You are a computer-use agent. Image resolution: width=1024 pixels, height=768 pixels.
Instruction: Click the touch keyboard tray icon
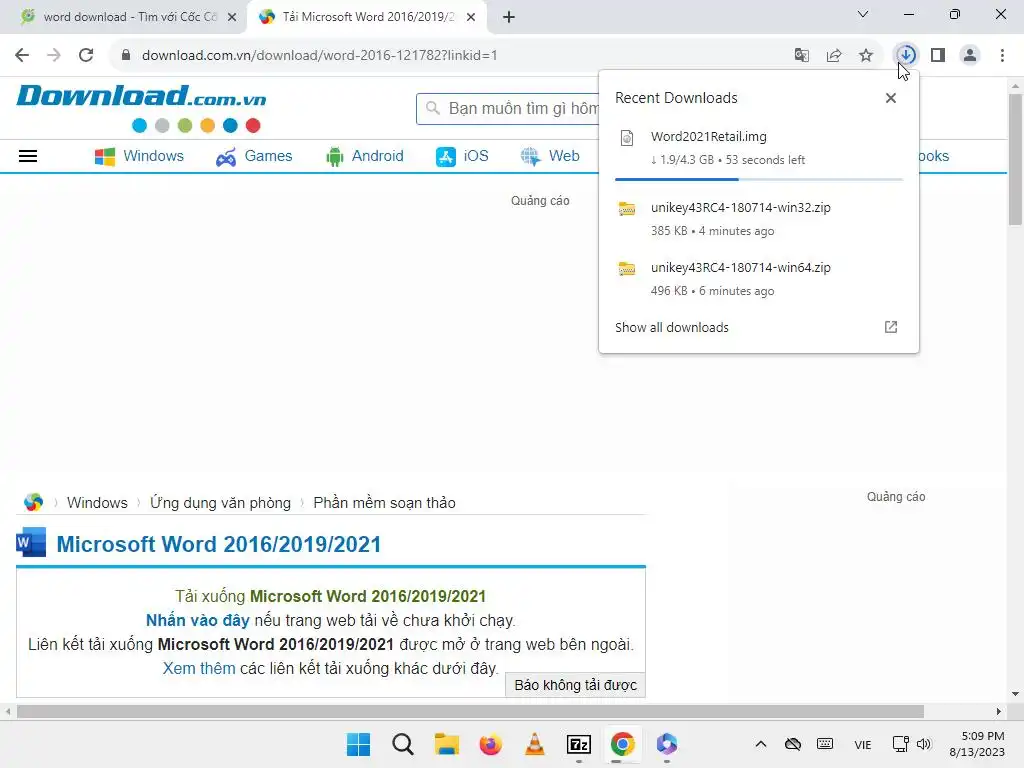click(x=825, y=744)
